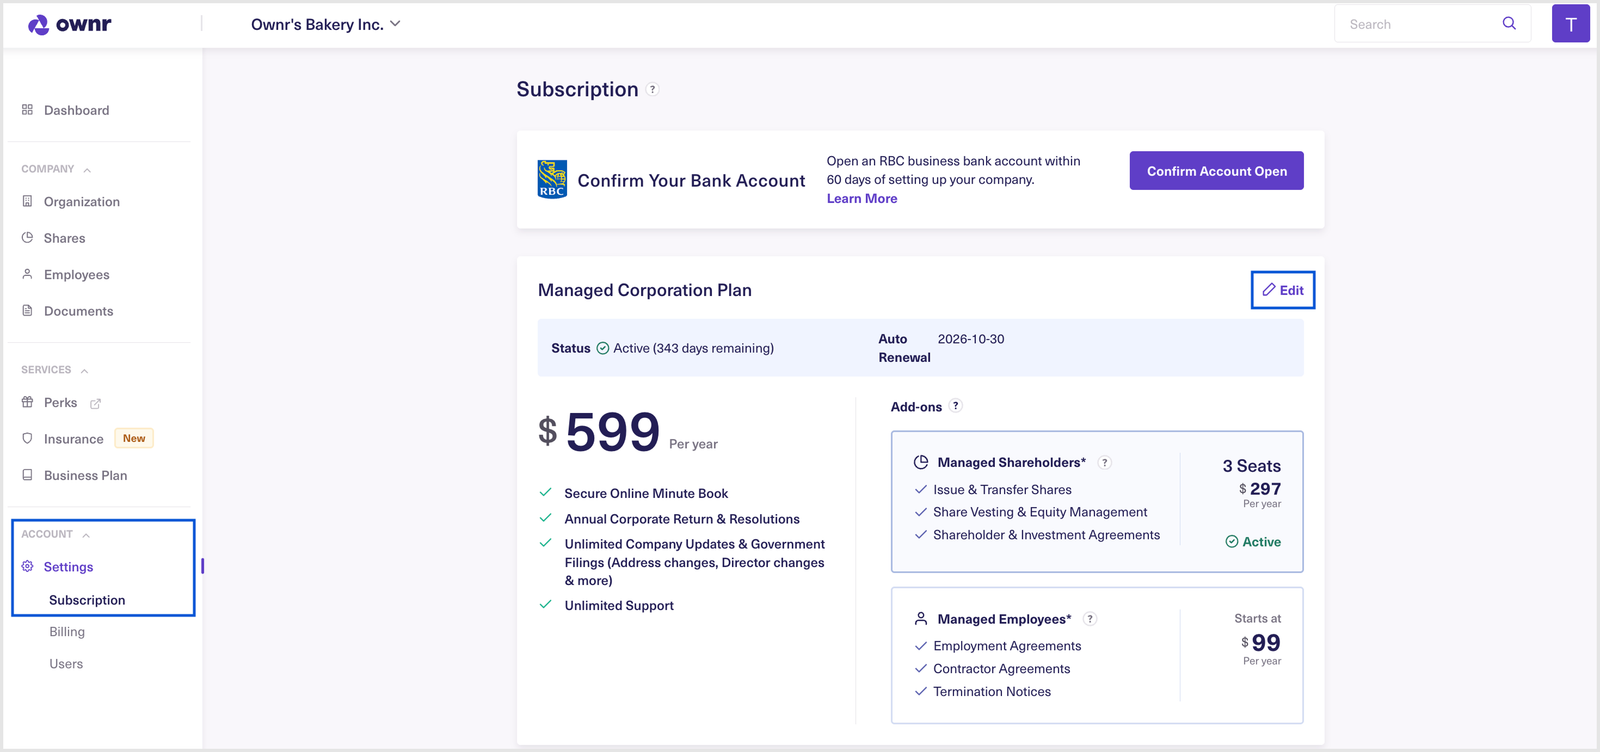Click the Subscription title help icon
The width and height of the screenshot is (1600, 752).
click(x=652, y=89)
